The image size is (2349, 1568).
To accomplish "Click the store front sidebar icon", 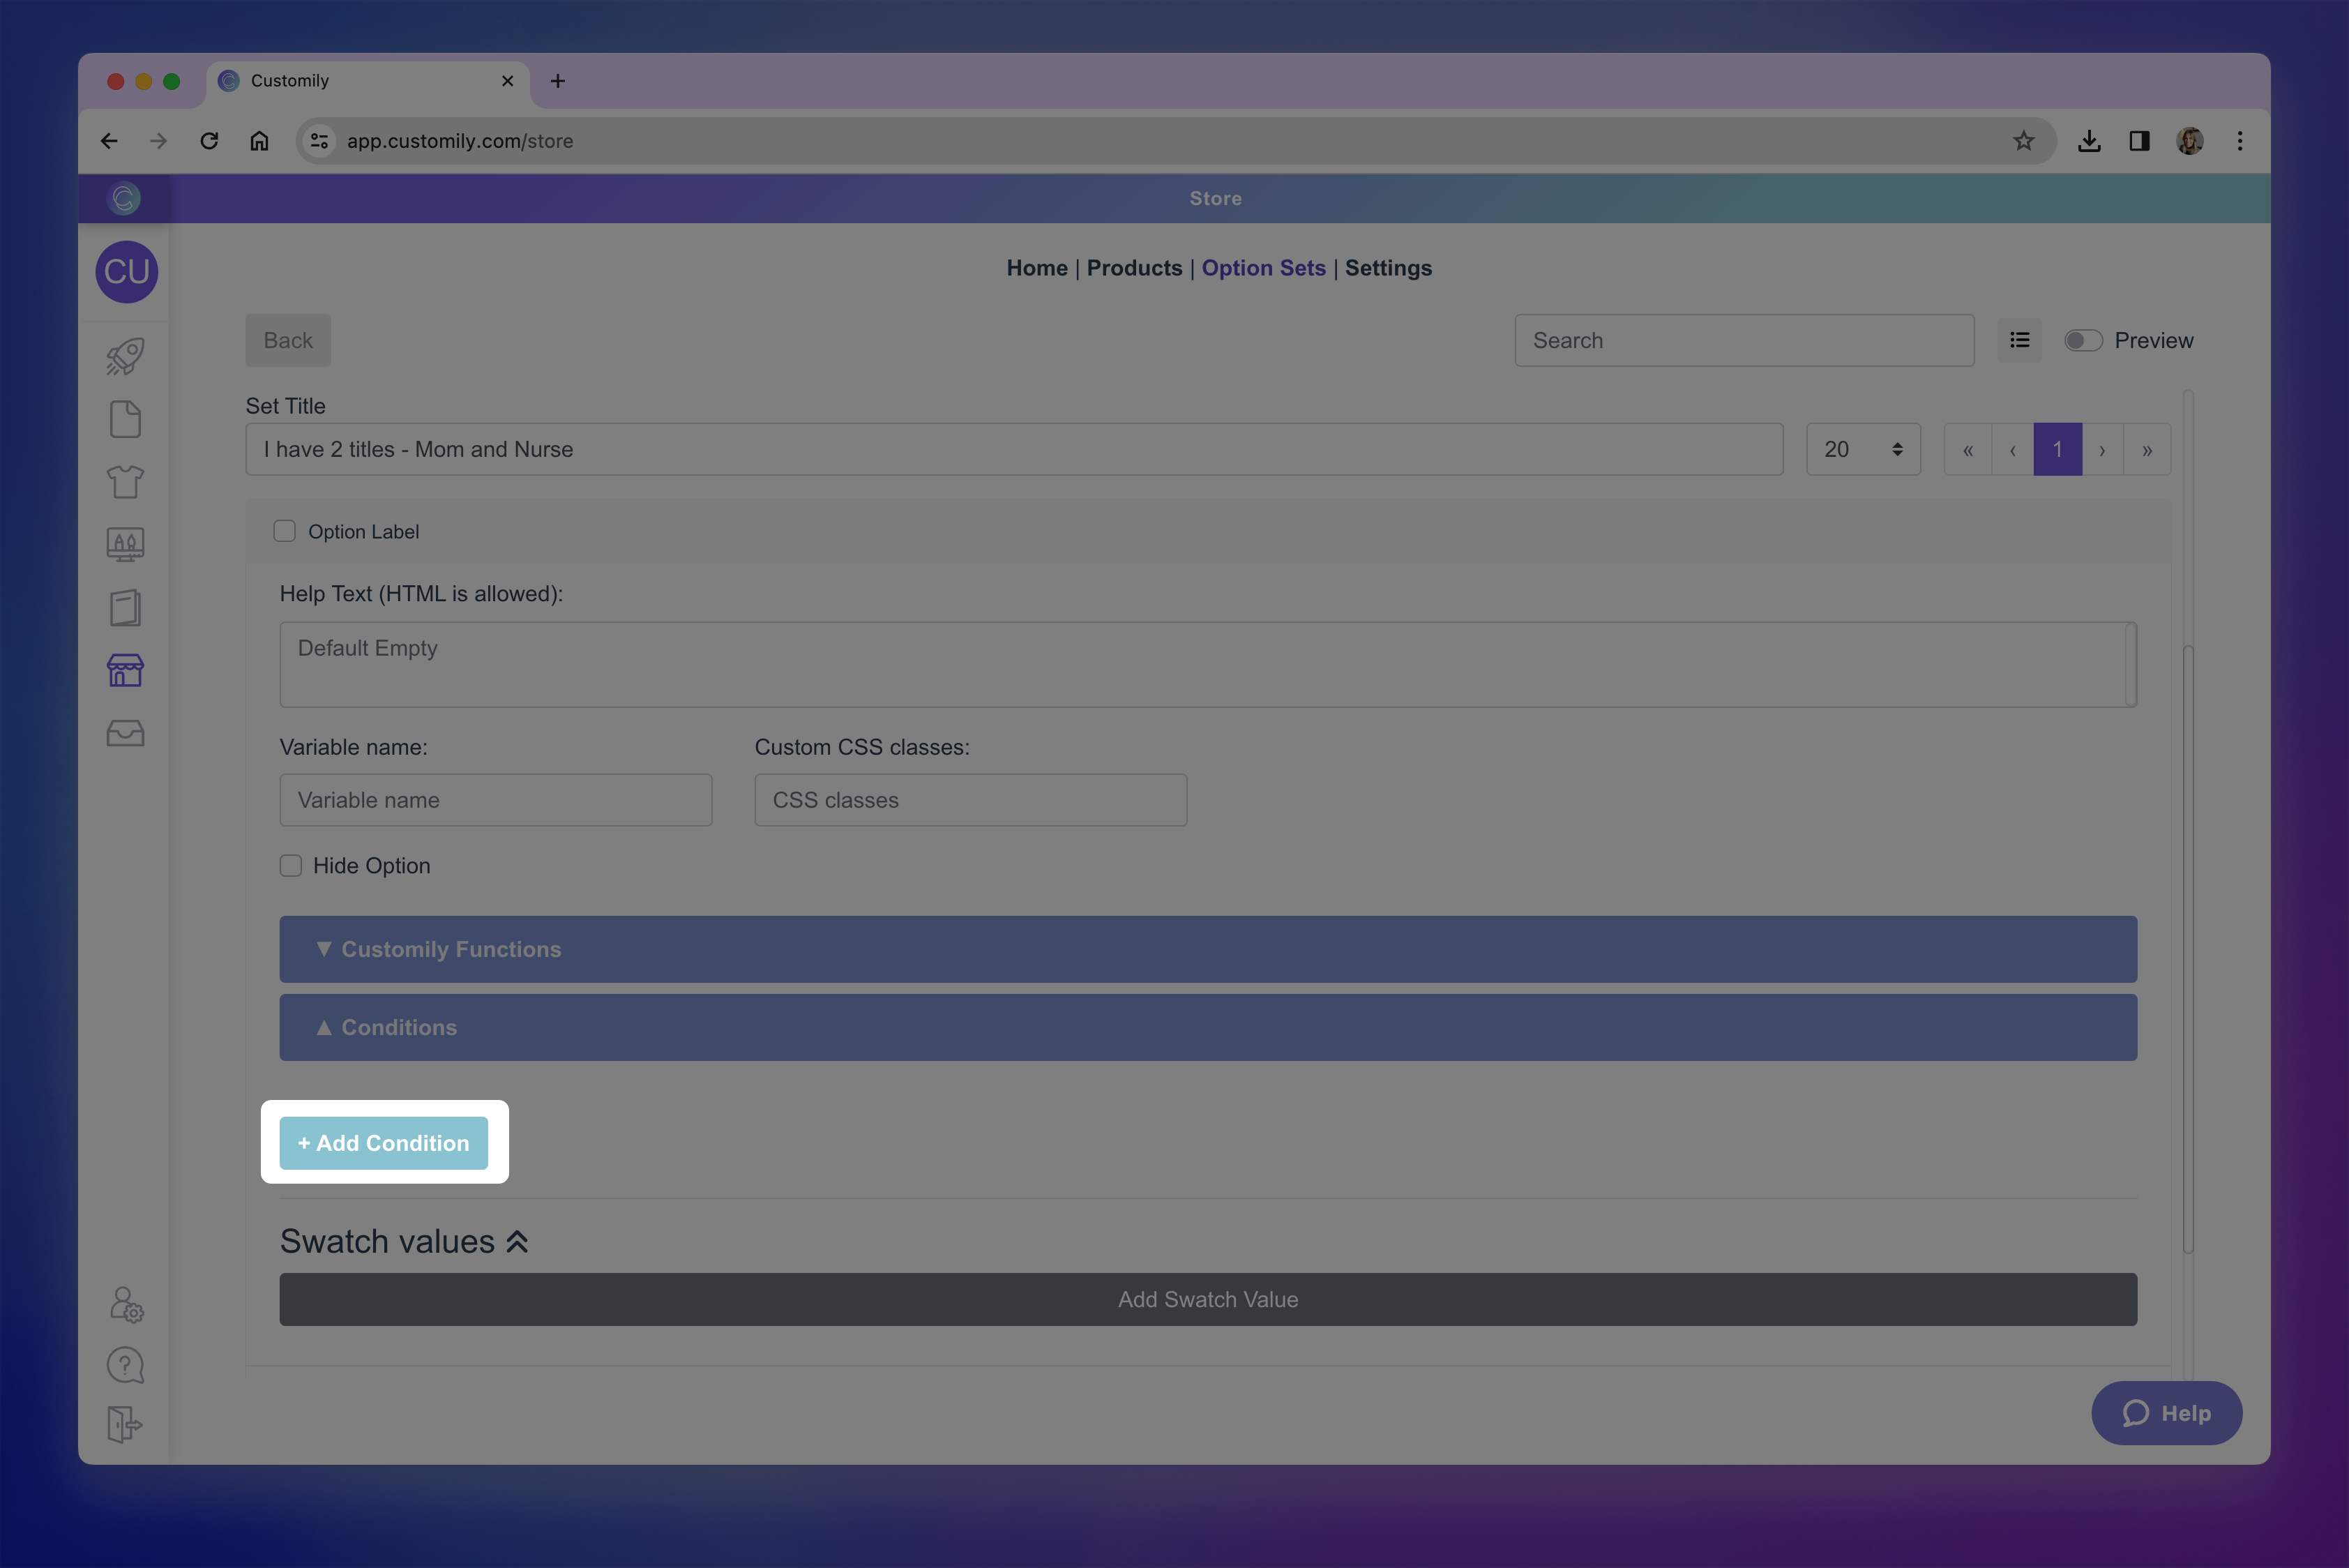I will click(125, 670).
